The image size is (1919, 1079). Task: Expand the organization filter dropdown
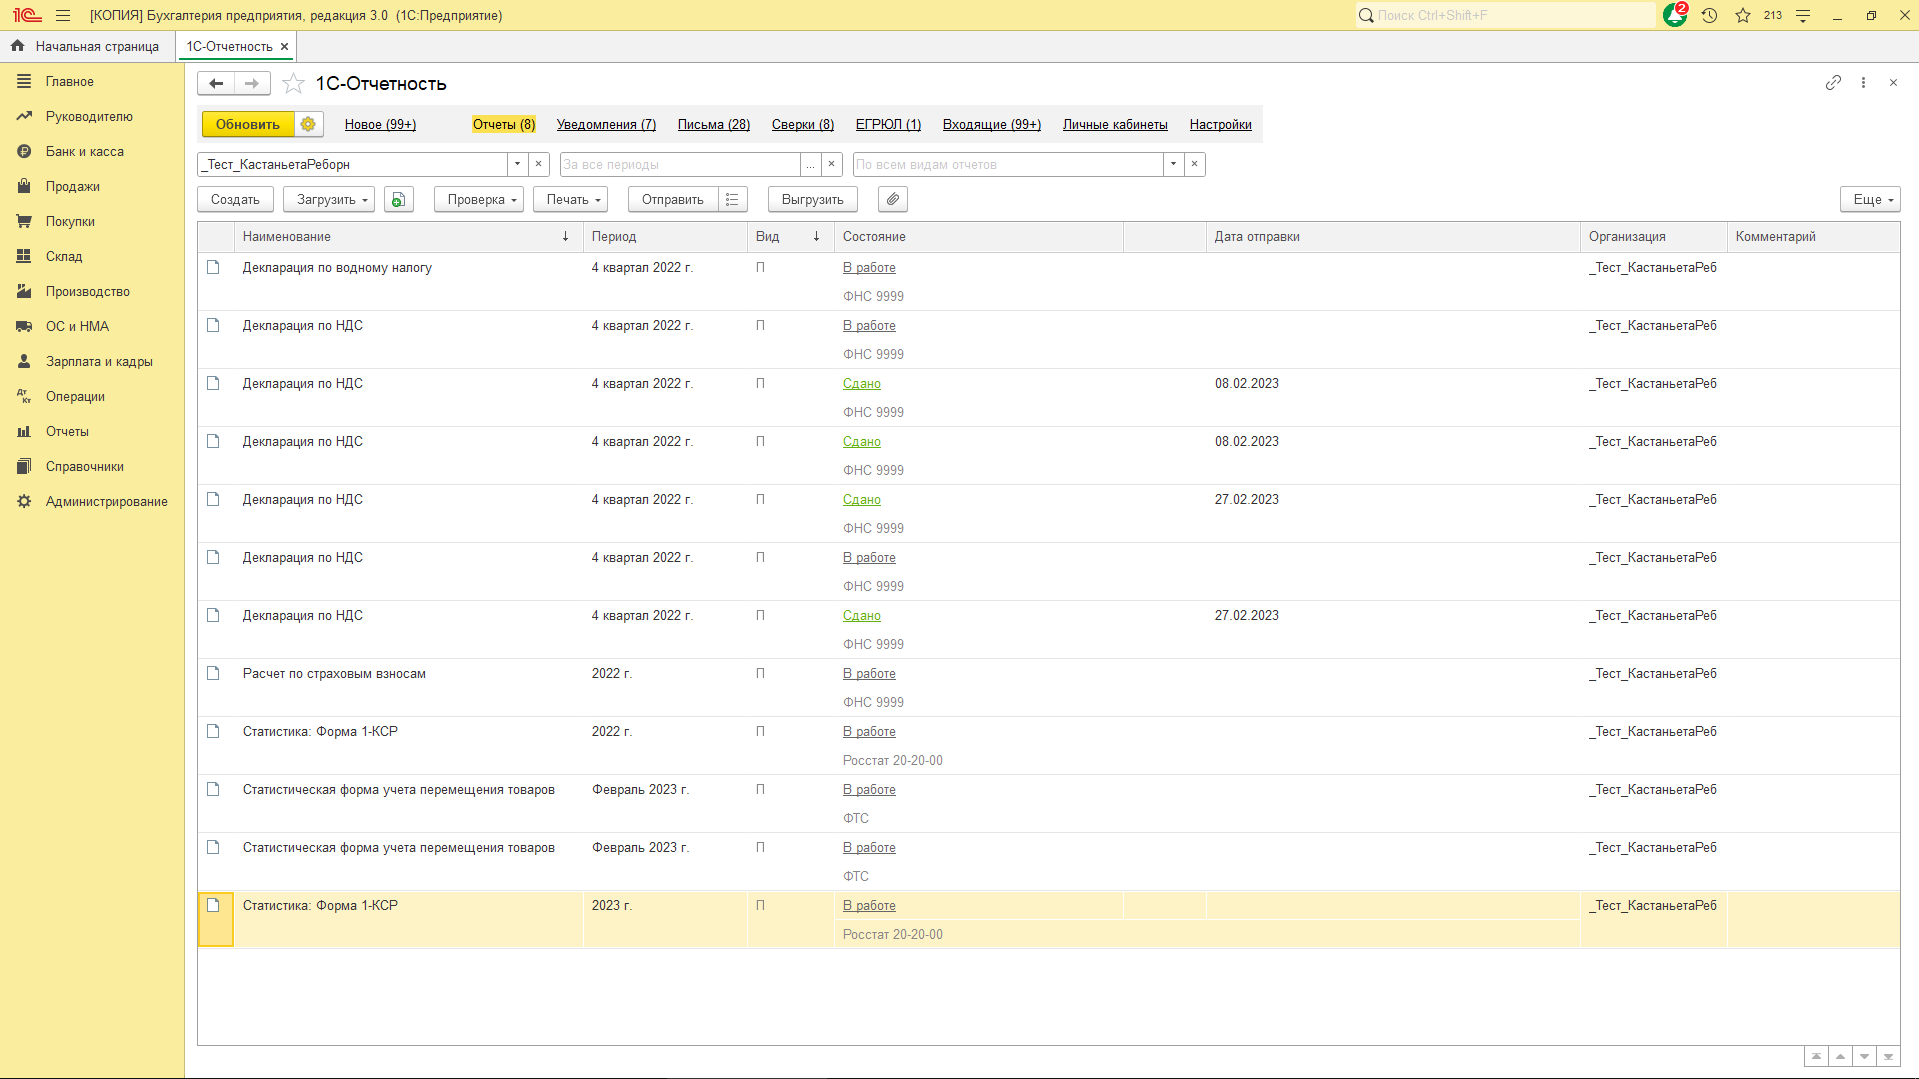pos(517,164)
